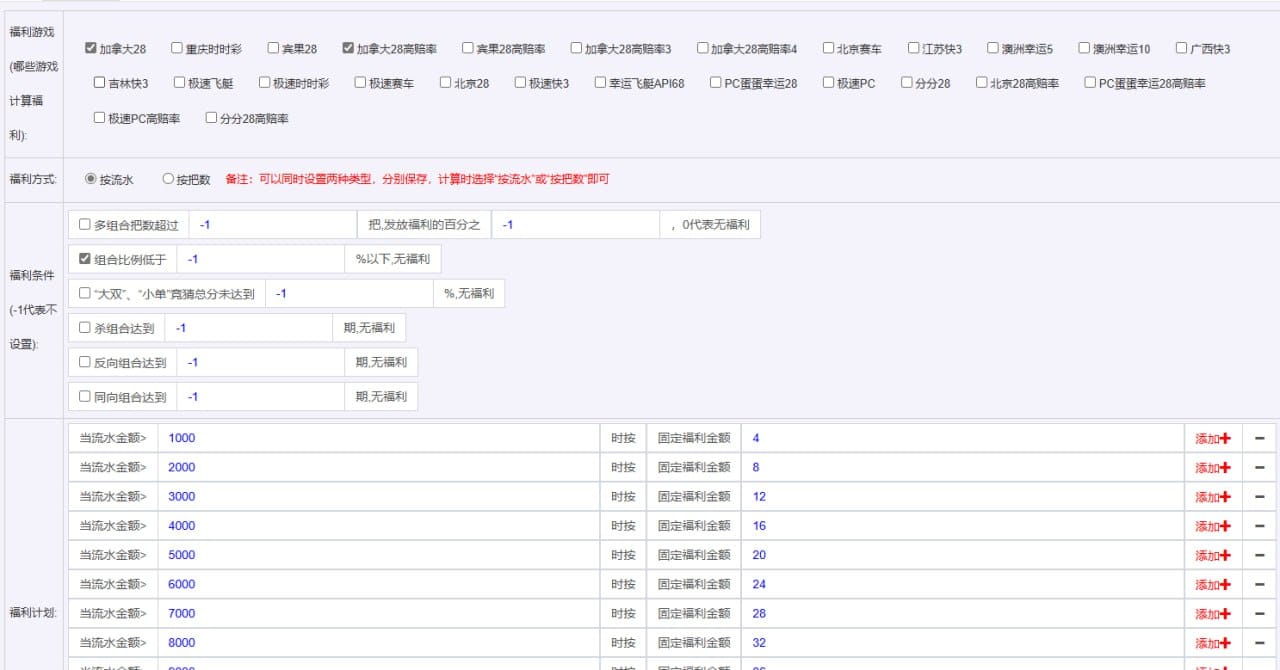Viewport: 1280px width, 670px height.
Task: Check the 澳洲幸运10 checkbox
Action: [x=1084, y=48]
